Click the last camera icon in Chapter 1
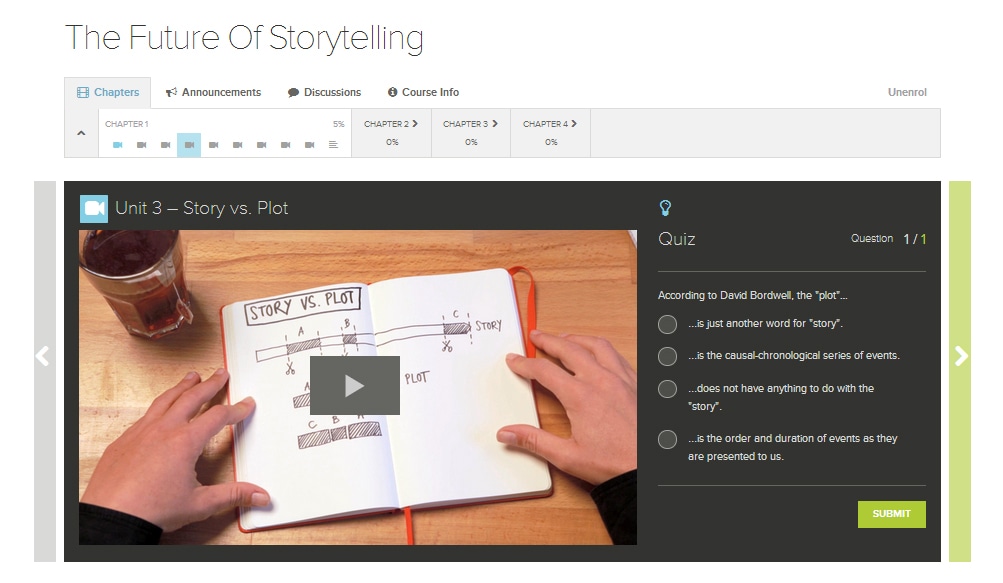Screen dimensions: 1003x583 (x=309, y=145)
